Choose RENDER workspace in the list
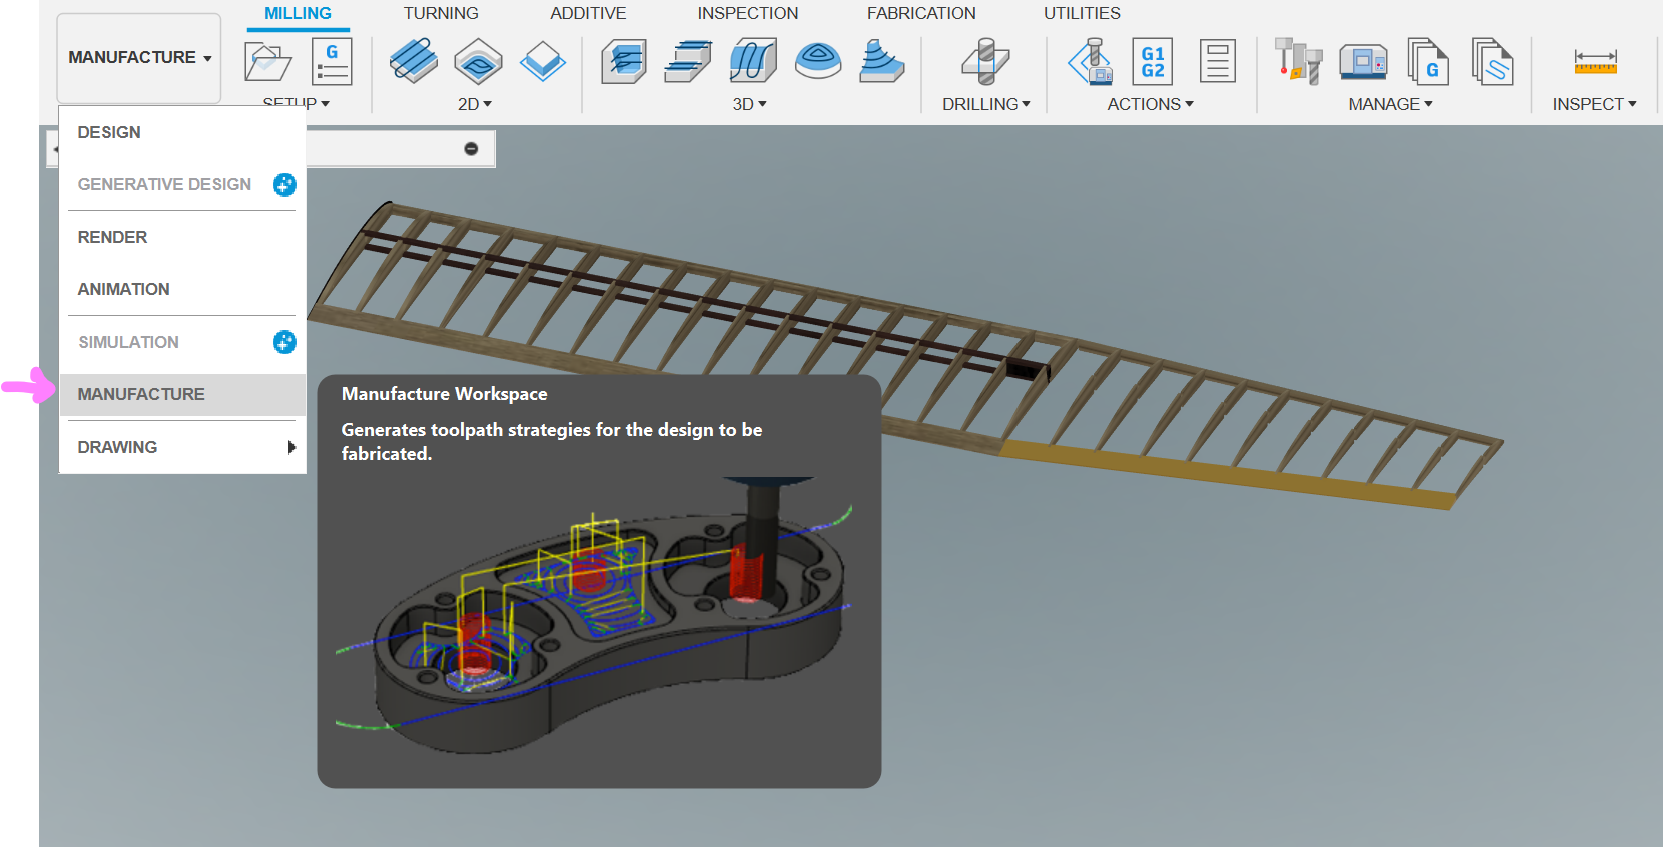1663x847 pixels. point(112,237)
